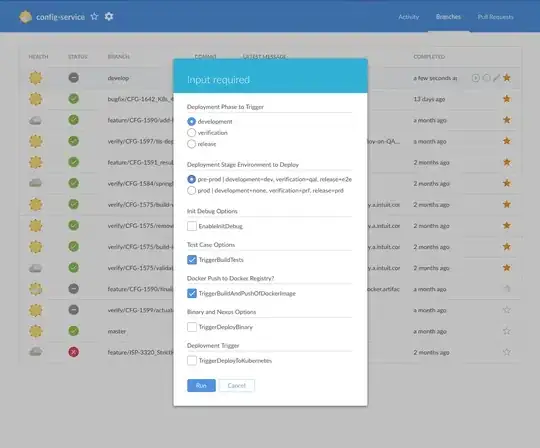Click the STATUS column header

(77, 56)
